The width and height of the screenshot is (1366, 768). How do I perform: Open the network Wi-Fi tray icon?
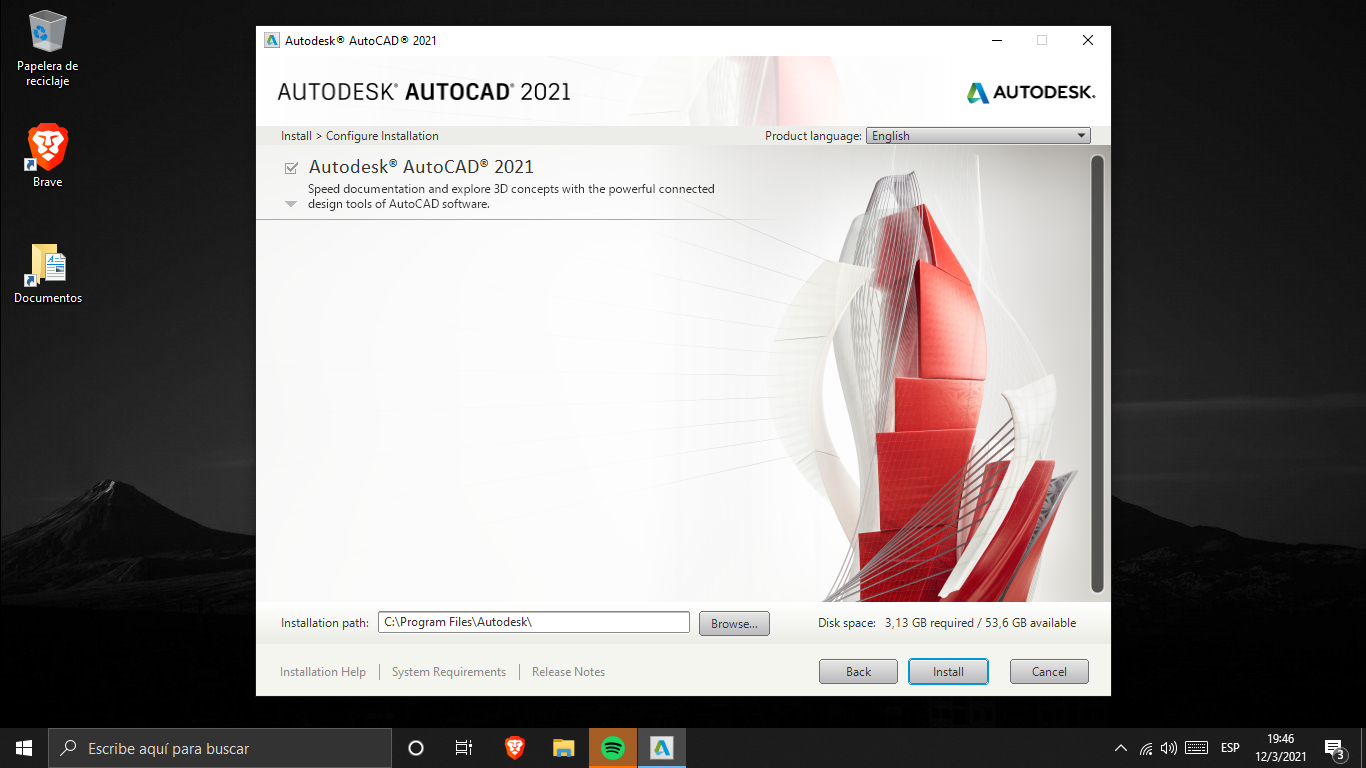tap(1146, 748)
